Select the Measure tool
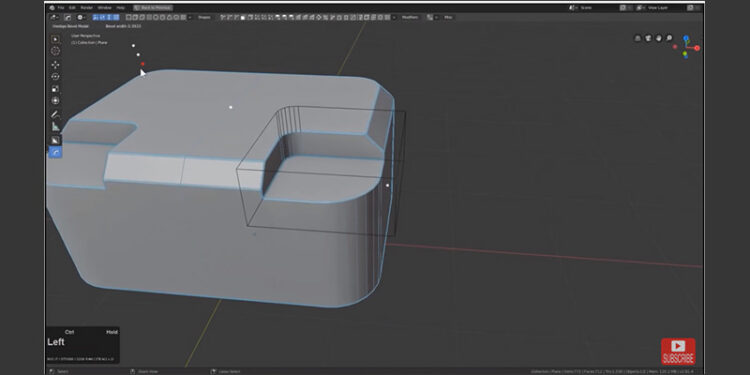The image size is (750, 375). coord(55,126)
